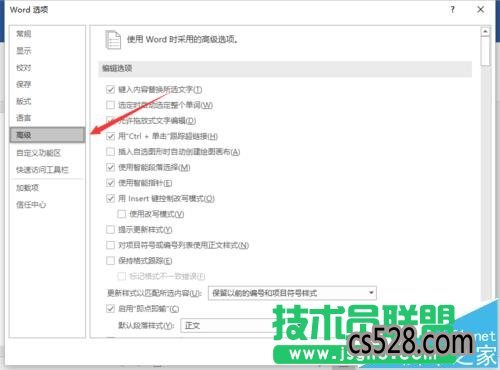The image size is (500, 370).
Task: Enable 使用改写模式 checkbox
Action: click(x=122, y=214)
